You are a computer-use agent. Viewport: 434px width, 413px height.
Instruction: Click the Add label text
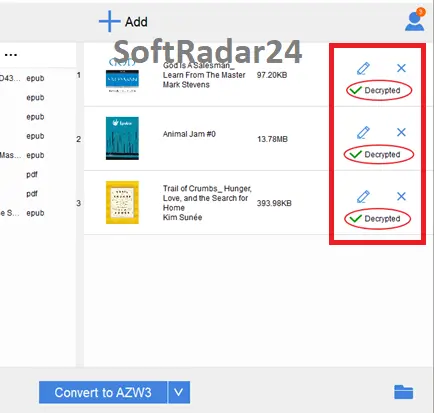click(136, 22)
